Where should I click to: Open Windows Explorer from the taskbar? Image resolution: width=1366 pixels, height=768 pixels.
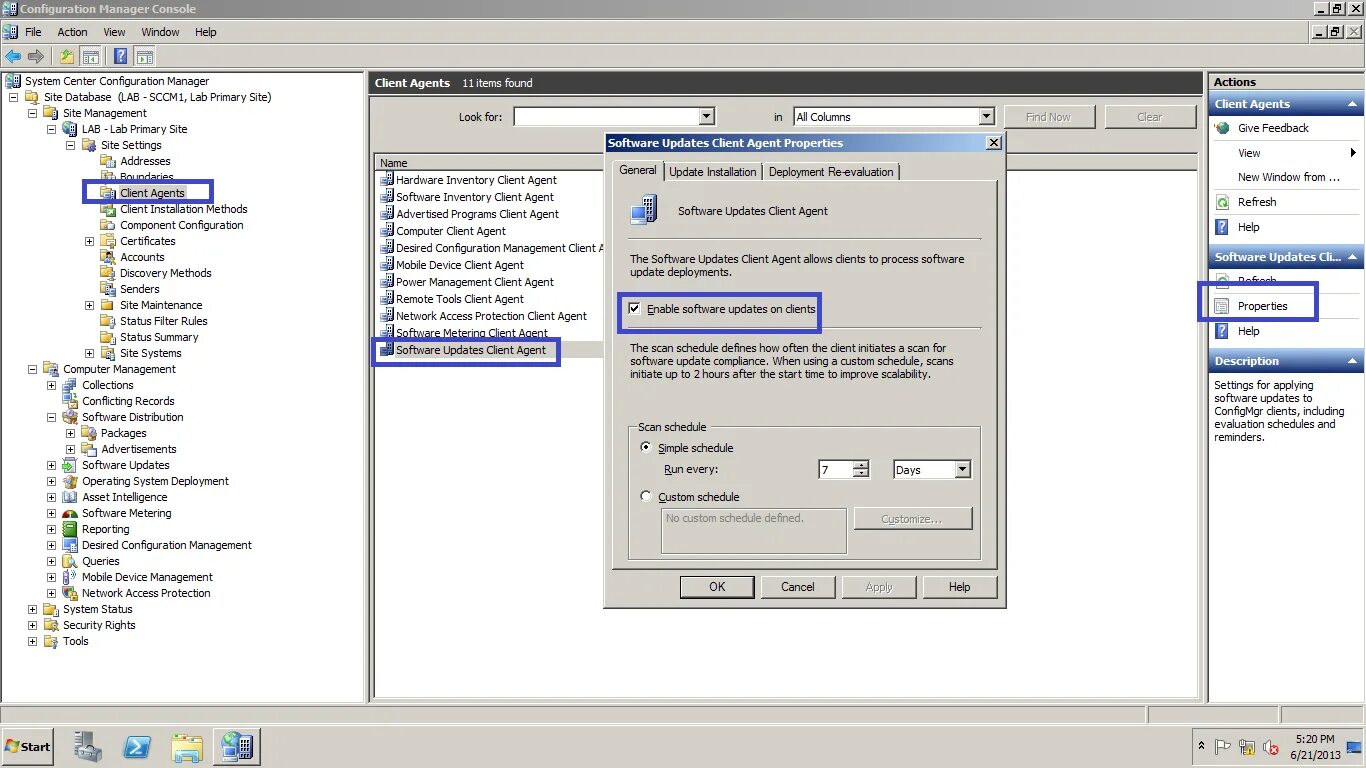tap(187, 747)
